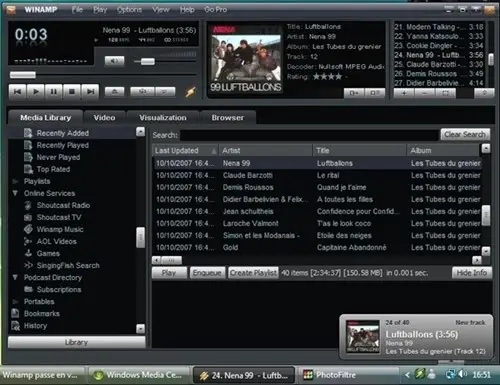Image resolution: width=500 pixels, height=385 pixels.
Task: Click the Winamp lightning bolt icon
Action: pos(190,92)
